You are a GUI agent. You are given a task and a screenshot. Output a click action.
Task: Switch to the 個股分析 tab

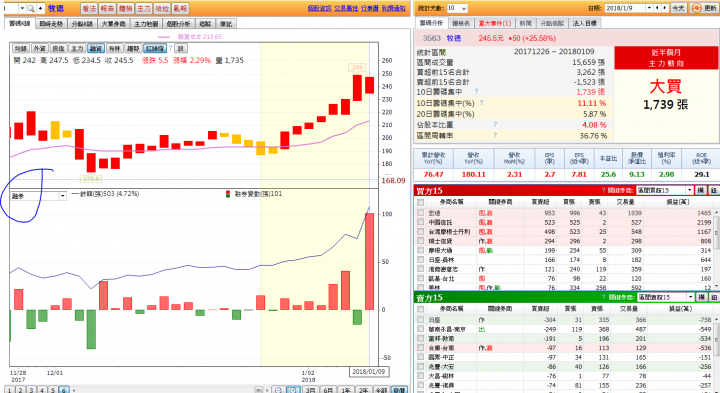[178, 24]
